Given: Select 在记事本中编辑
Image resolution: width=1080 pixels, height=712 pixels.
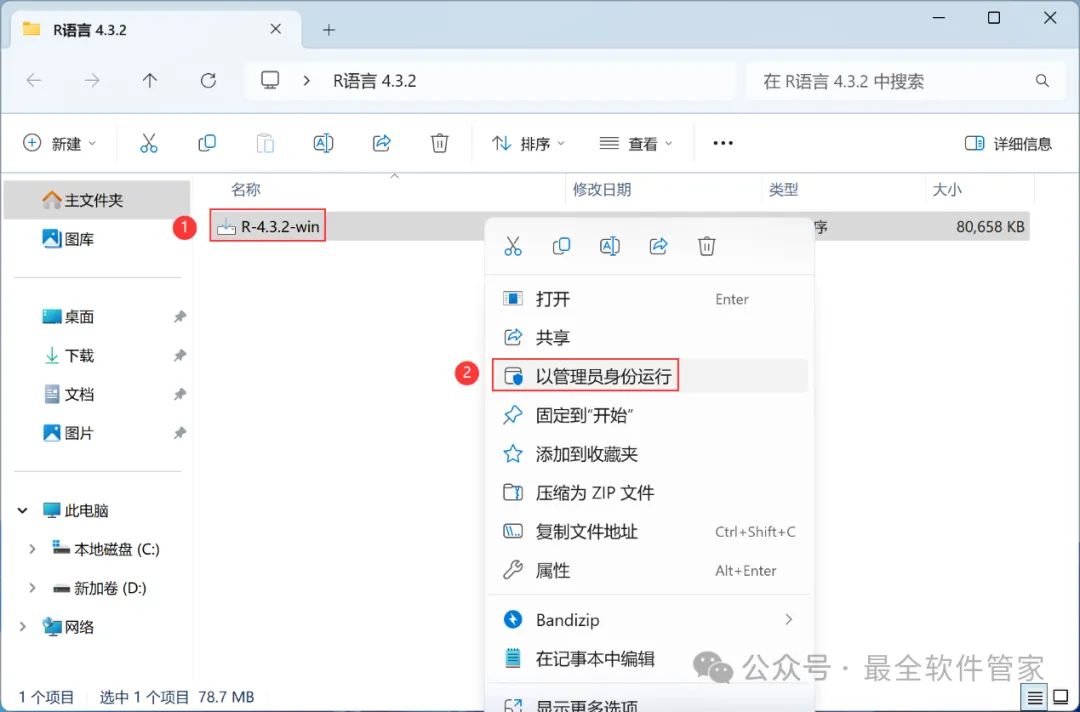Looking at the screenshot, I should pyautogui.click(x=650, y=659).
